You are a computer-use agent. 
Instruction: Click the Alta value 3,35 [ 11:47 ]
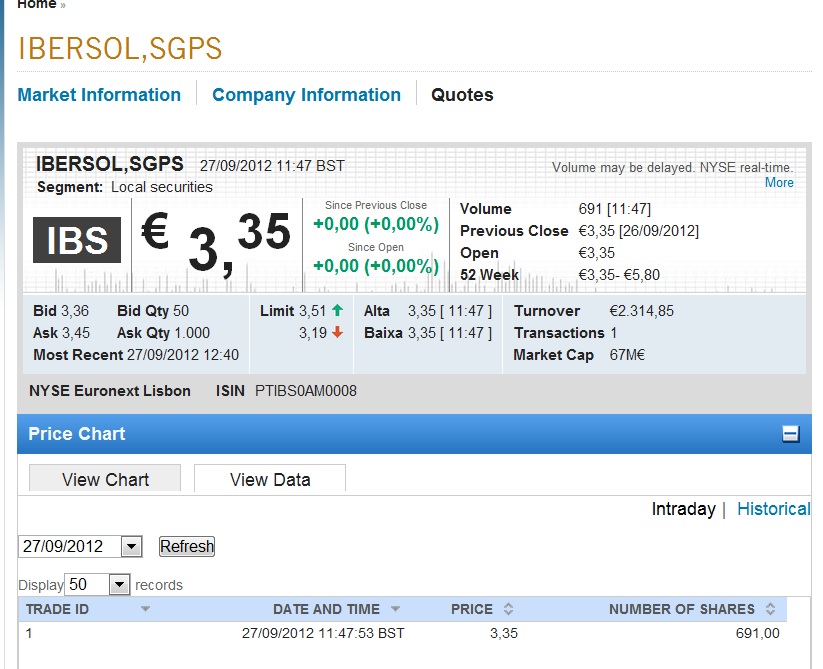pyautogui.click(x=450, y=311)
